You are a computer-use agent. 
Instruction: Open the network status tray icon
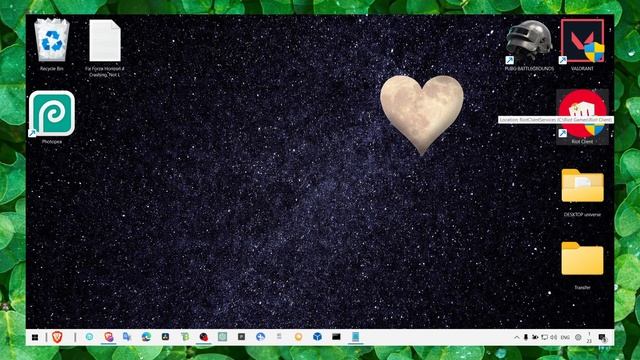pos(544,337)
